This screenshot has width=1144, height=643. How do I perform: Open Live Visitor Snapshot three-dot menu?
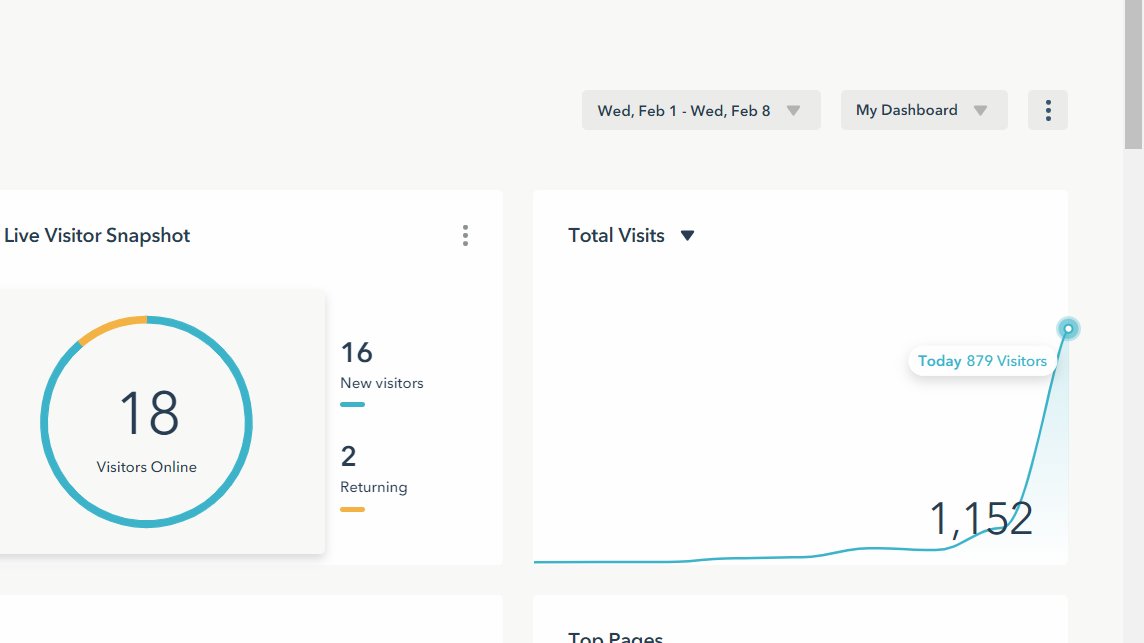pyautogui.click(x=465, y=235)
